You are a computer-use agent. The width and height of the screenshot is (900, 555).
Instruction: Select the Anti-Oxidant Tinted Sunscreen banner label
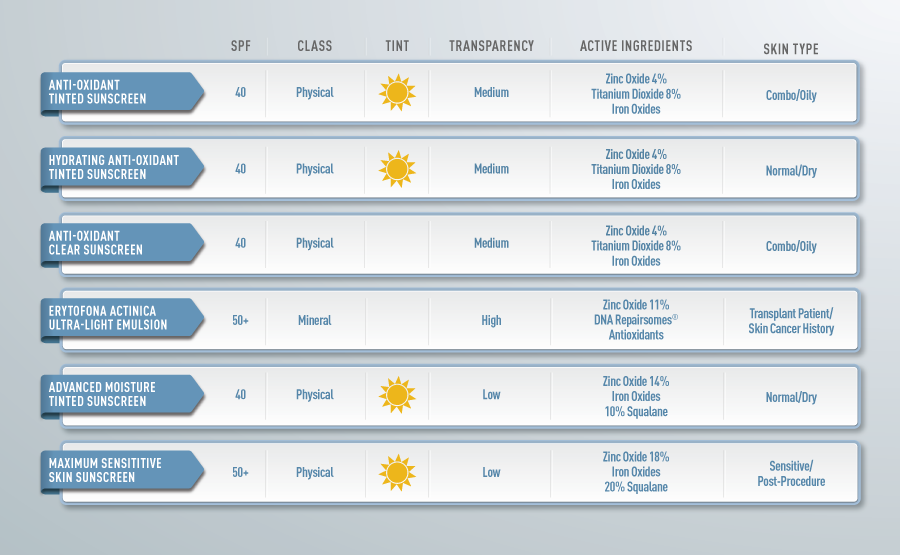tap(122, 92)
